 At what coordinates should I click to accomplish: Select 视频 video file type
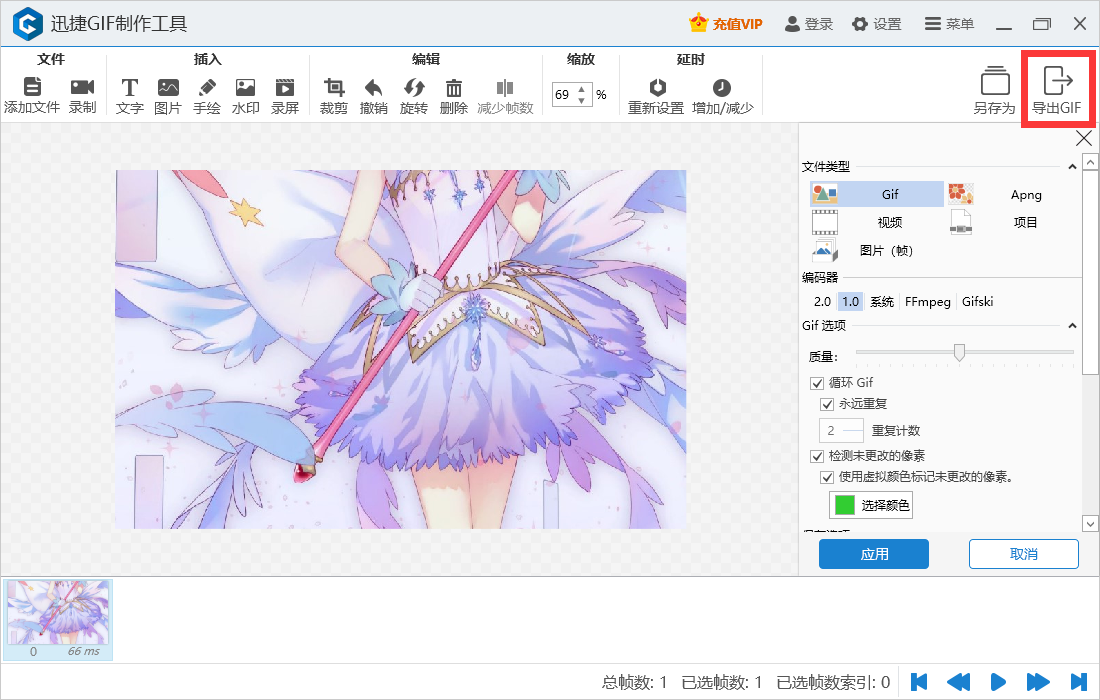click(877, 222)
